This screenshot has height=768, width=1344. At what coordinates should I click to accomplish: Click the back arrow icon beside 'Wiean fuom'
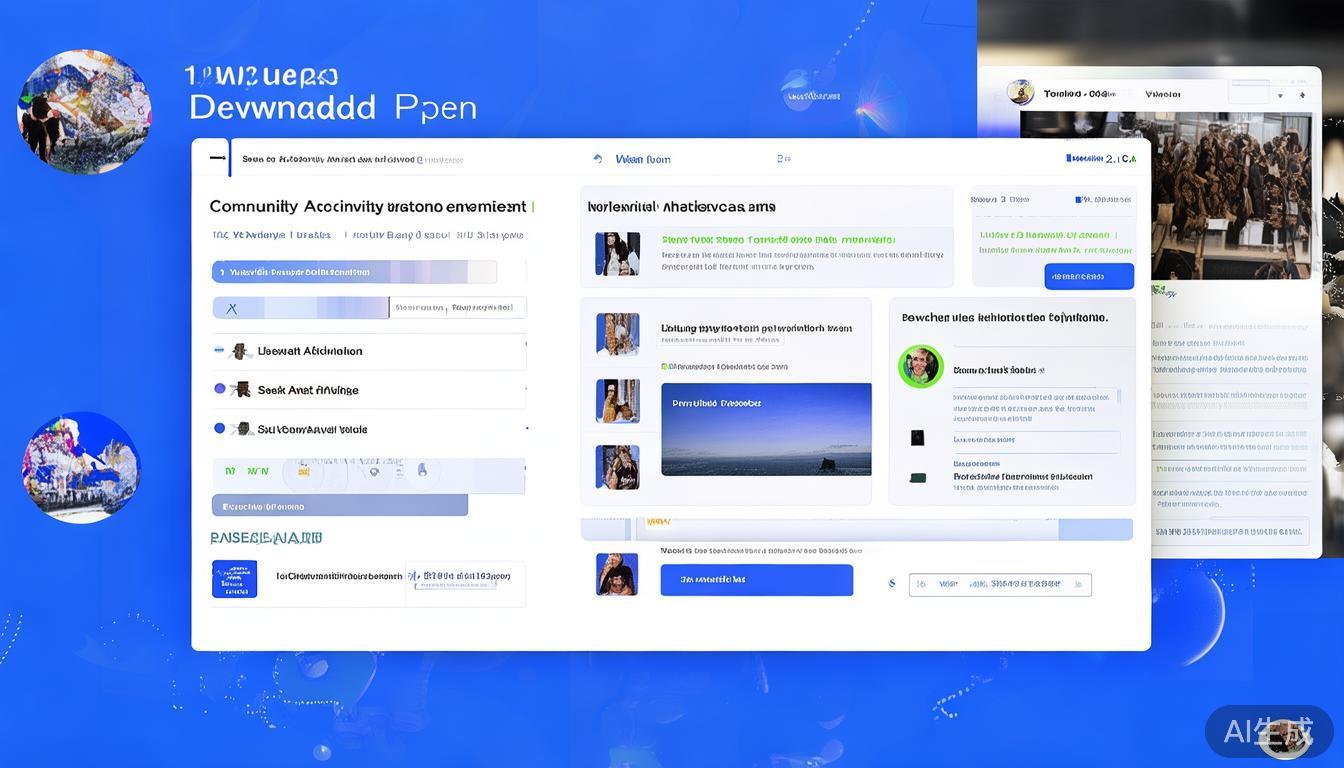(598, 159)
